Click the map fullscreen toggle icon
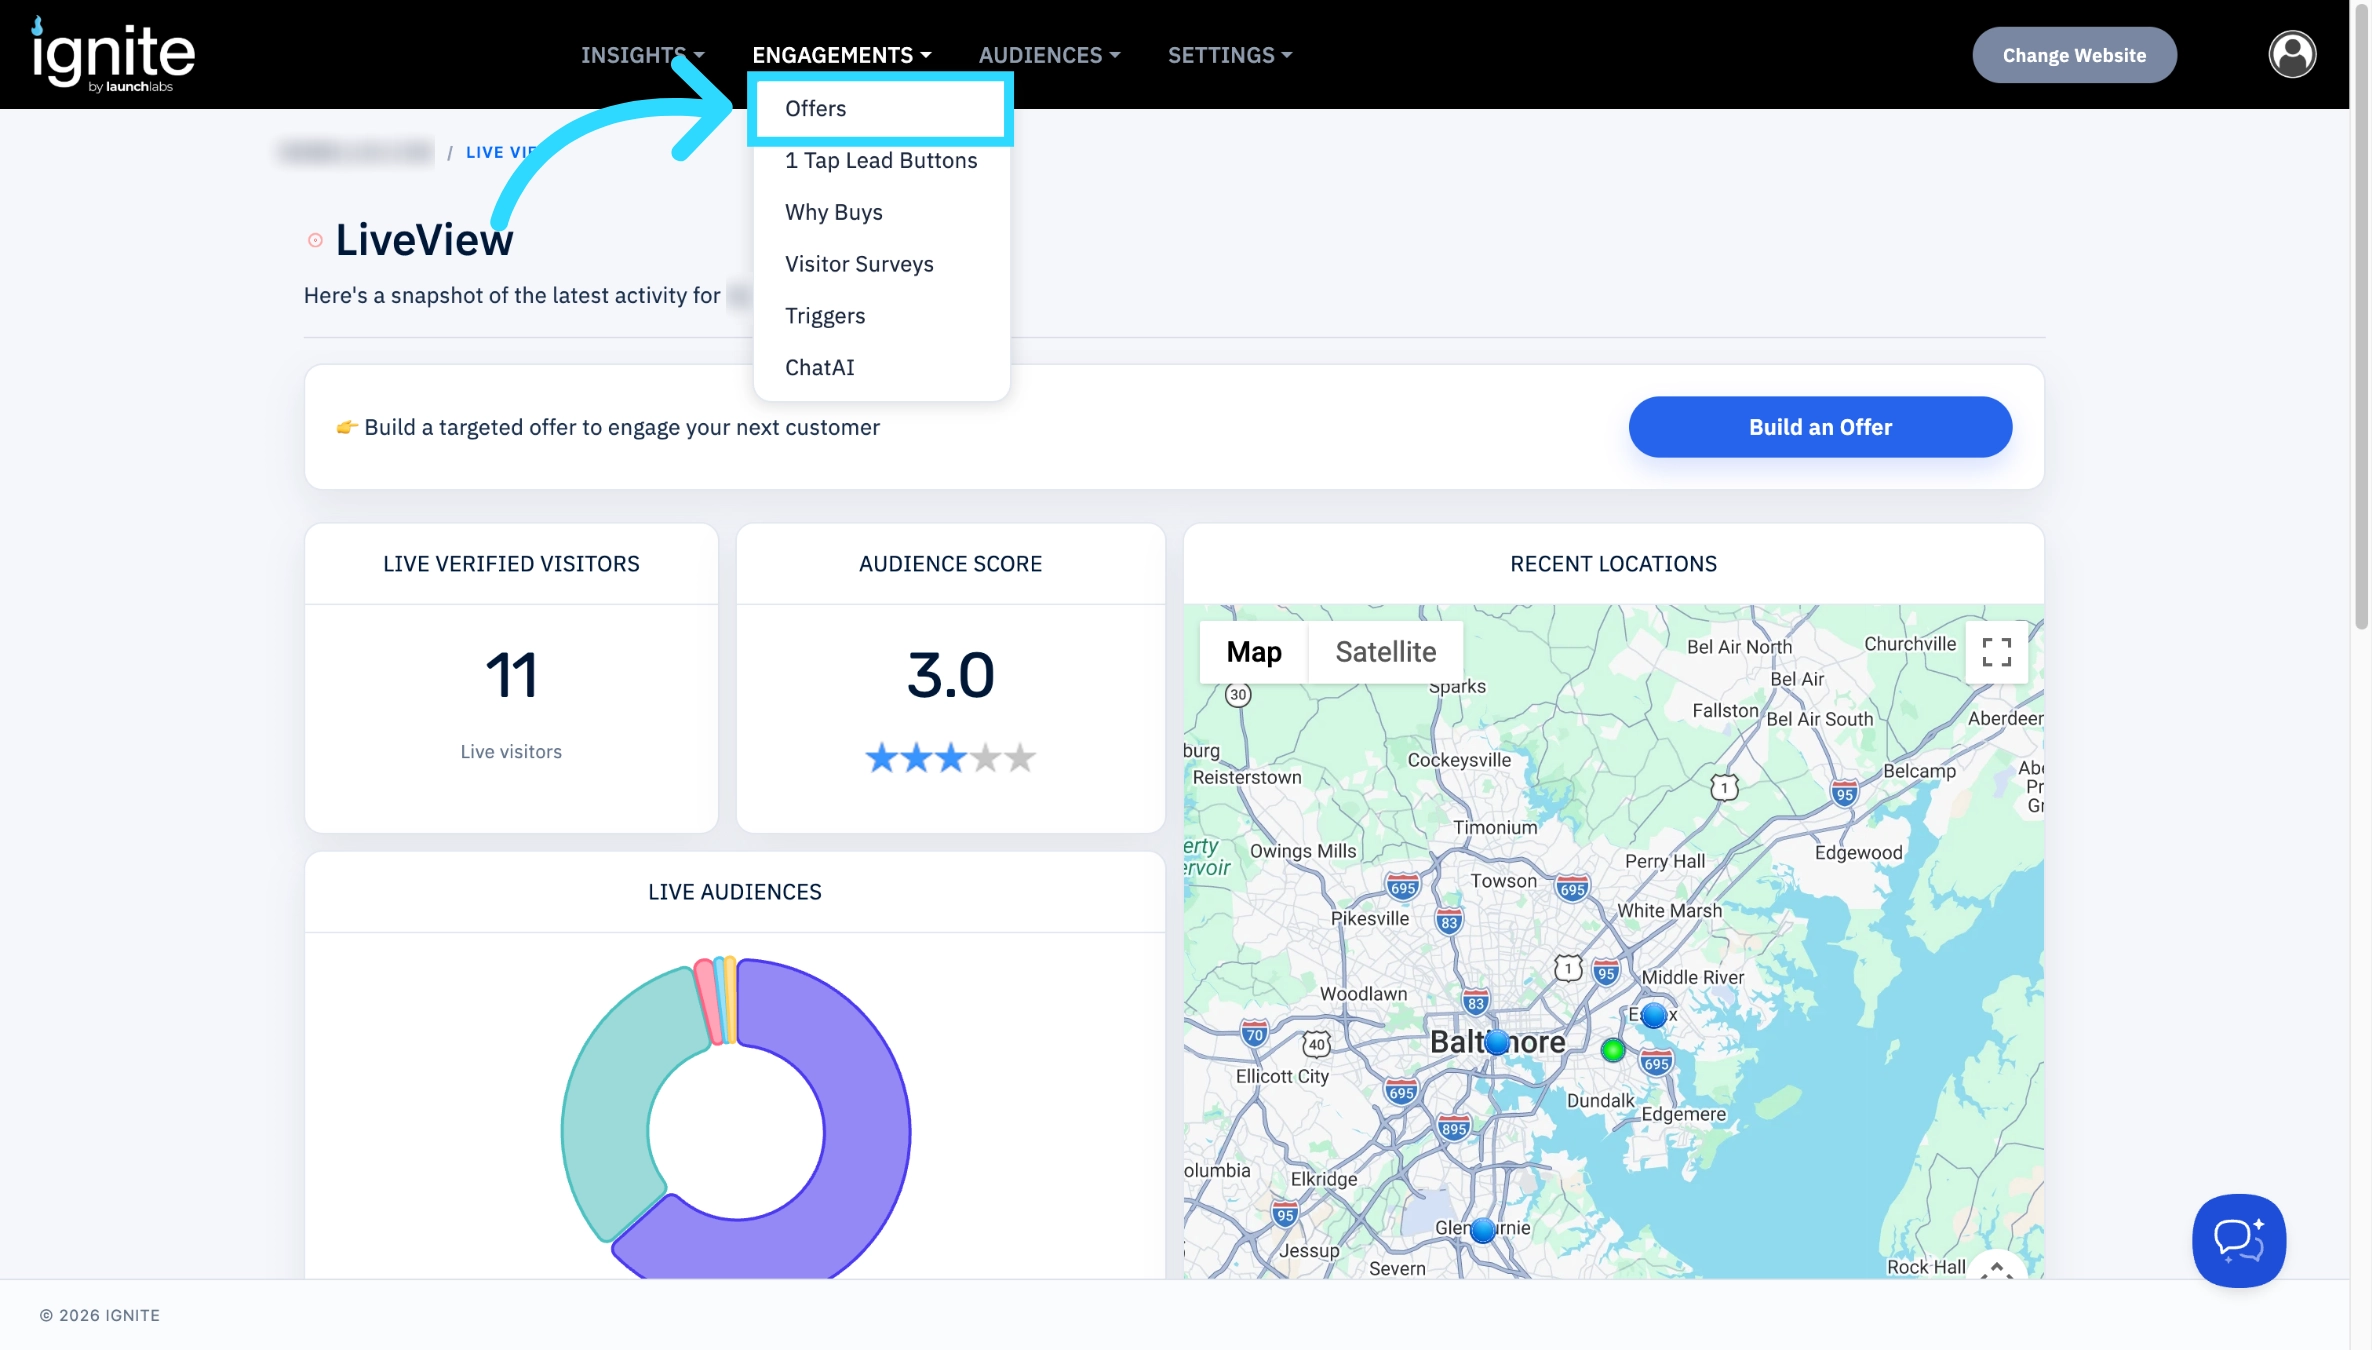 point(1996,652)
